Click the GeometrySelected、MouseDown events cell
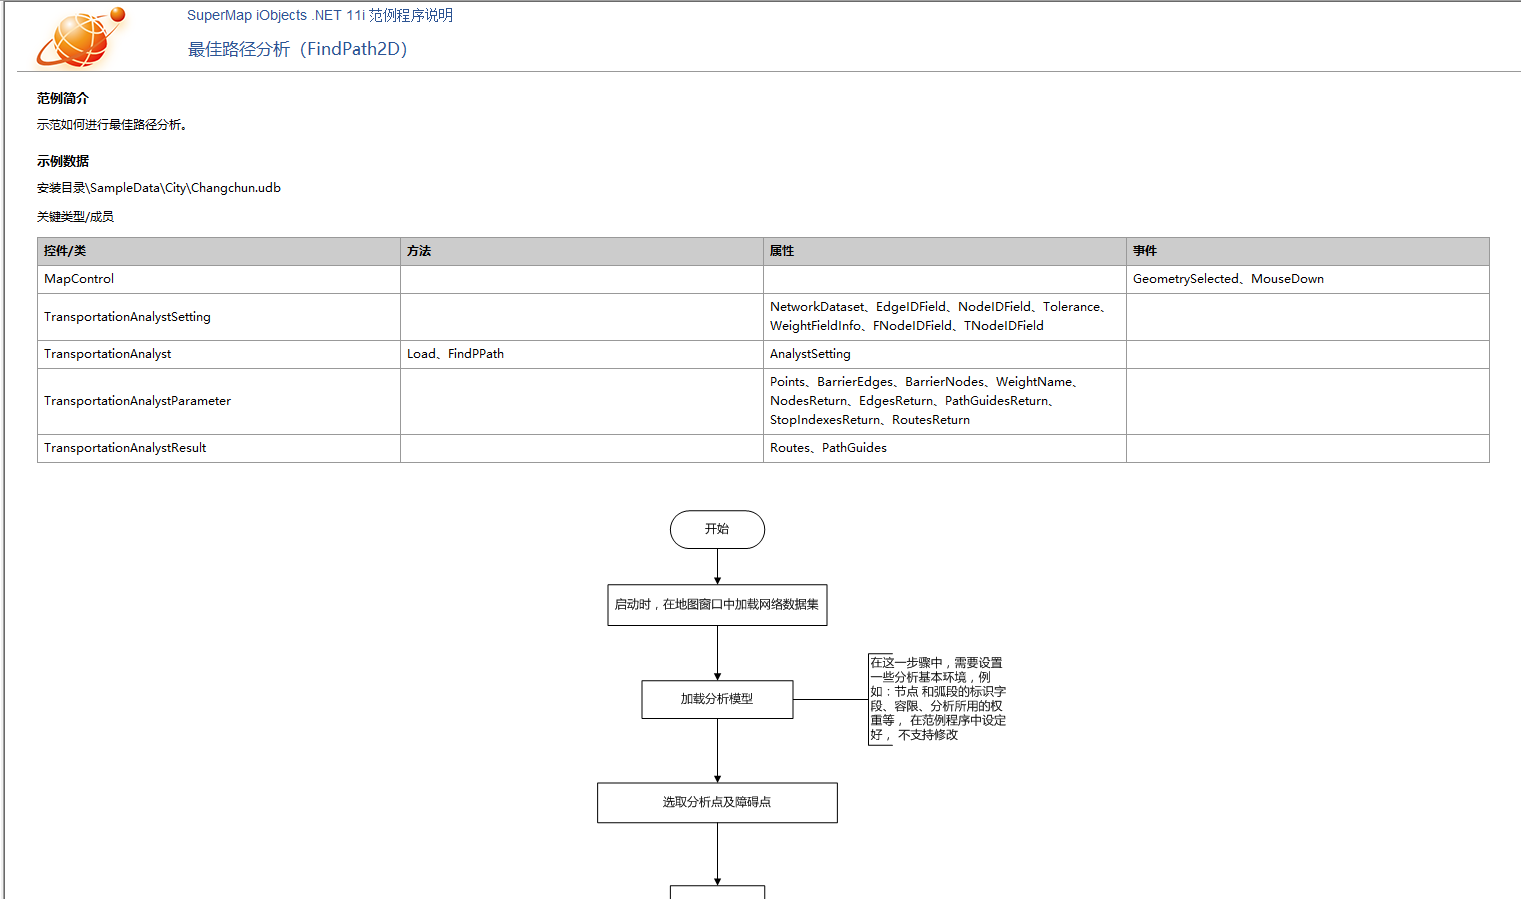This screenshot has height=899, width=1521. point(1308,279)
